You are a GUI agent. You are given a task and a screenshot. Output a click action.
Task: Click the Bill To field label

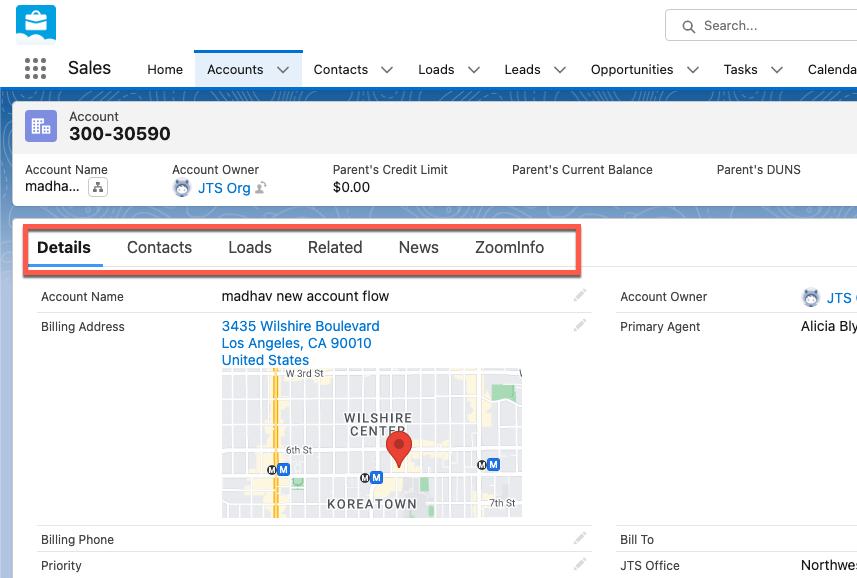click(637, 540)
